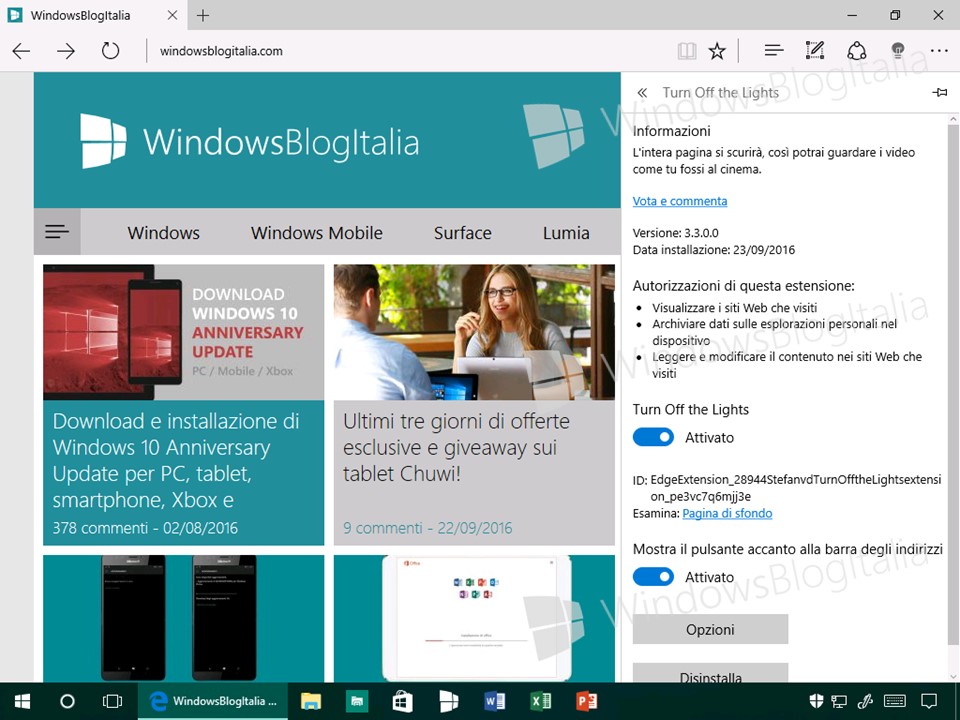960x720 pixels.
Task: Show the touch keyboard from the tray
Action: [x=895, y=701]
